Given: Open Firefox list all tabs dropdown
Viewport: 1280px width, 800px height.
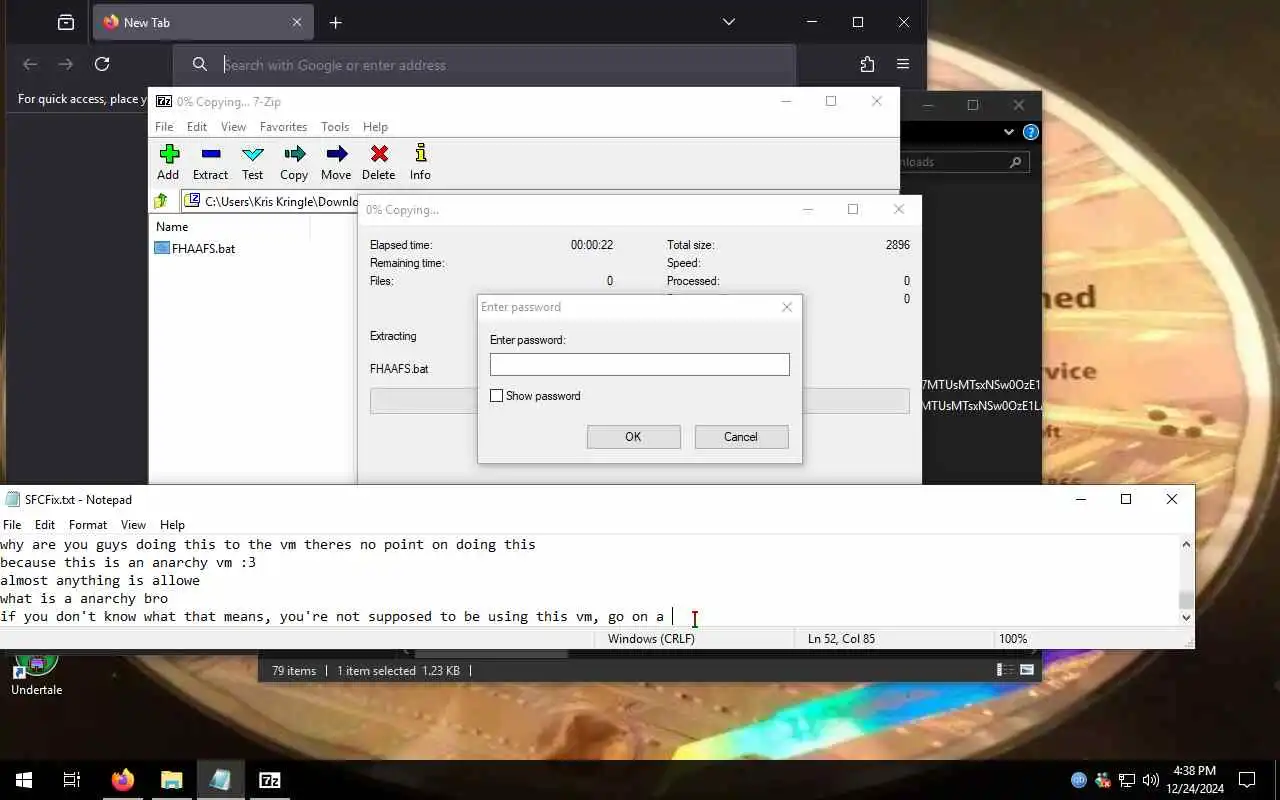Looking at the screenshot, I should pos(729,22).
